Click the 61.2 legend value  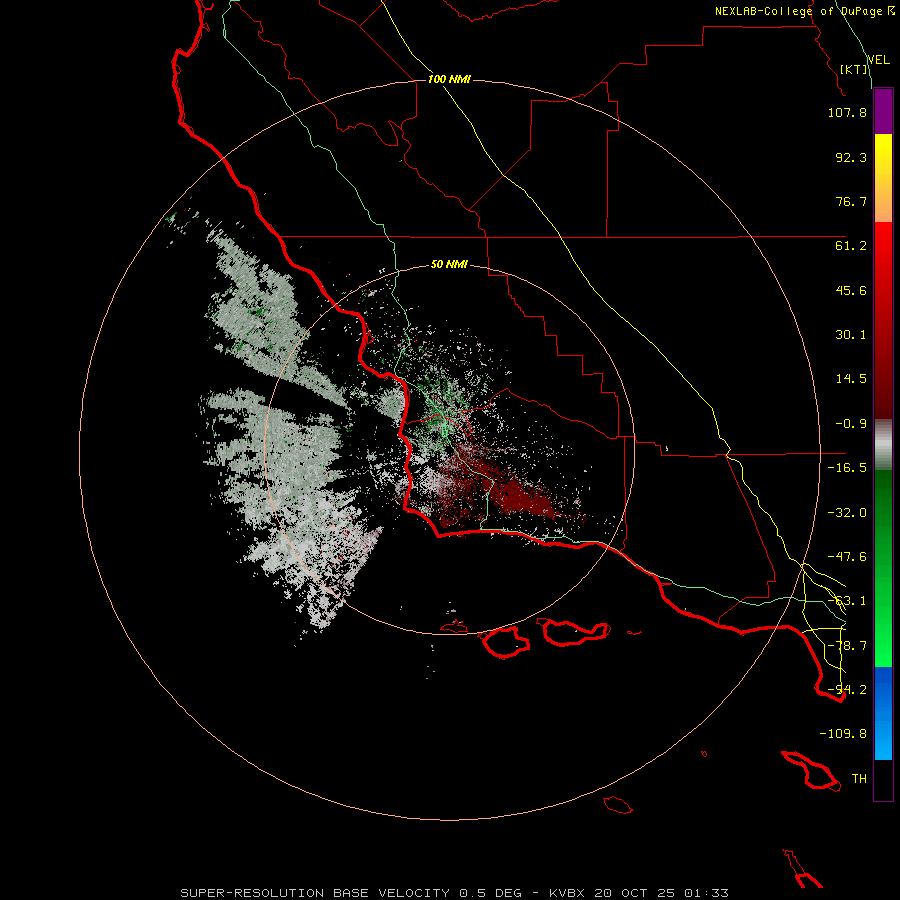pyautogui.click(x=851, y=246)
